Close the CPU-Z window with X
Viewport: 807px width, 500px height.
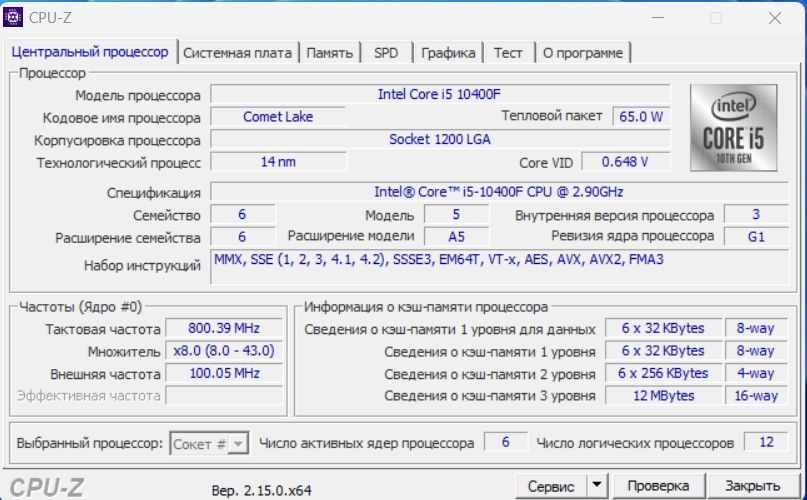click(775, 18)
